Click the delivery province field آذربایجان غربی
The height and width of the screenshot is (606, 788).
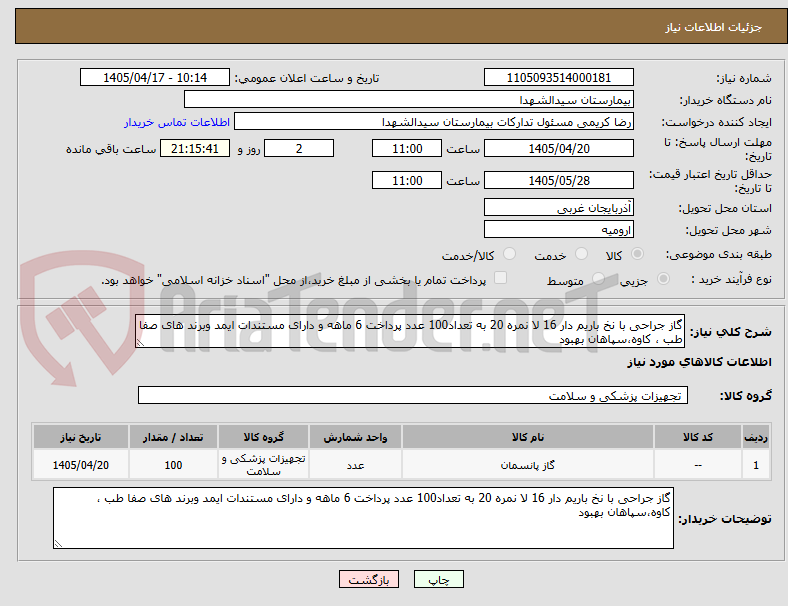pyautogui.click(x=558, y=208)
